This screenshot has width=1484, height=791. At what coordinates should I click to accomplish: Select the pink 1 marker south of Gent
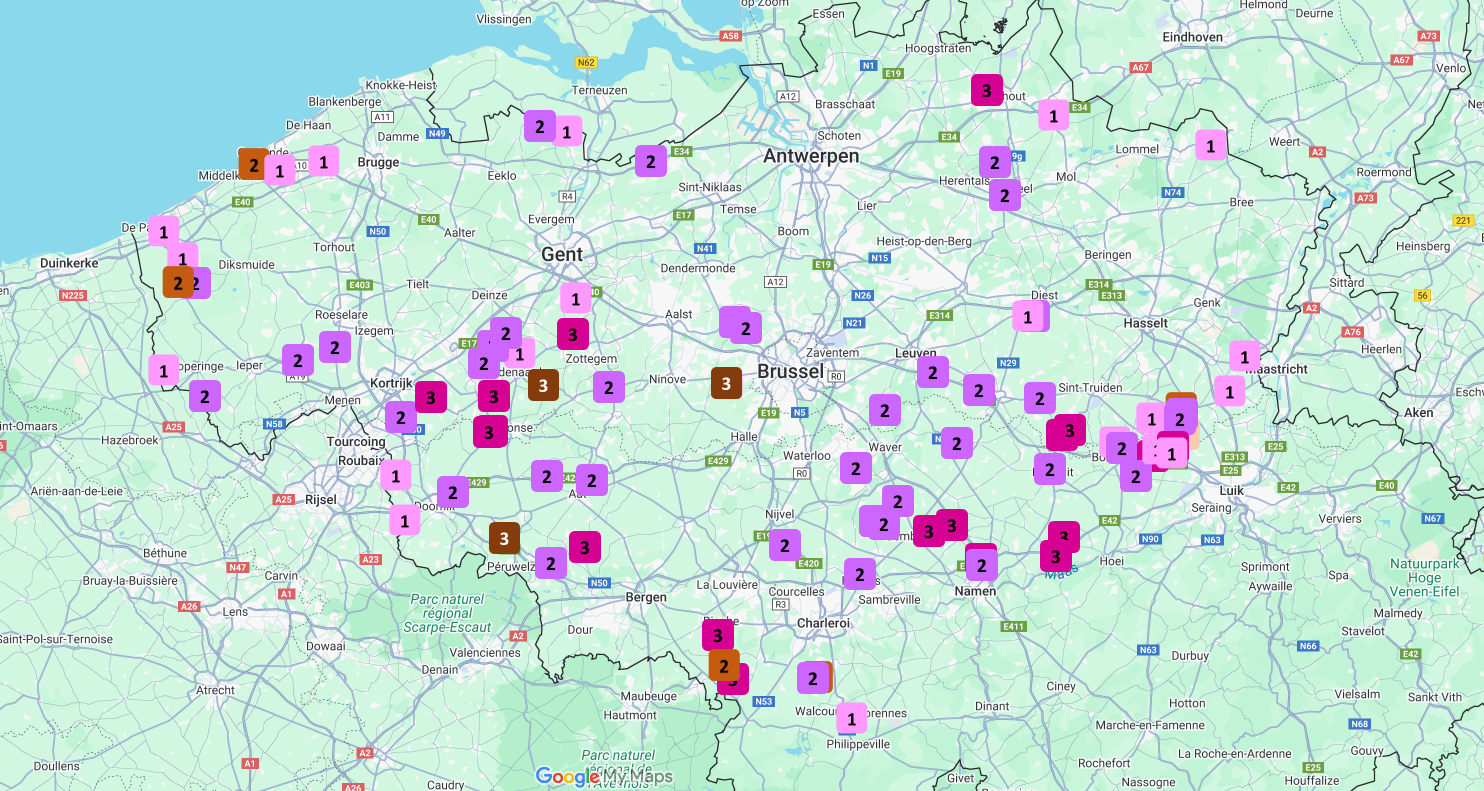click(576, 298)
